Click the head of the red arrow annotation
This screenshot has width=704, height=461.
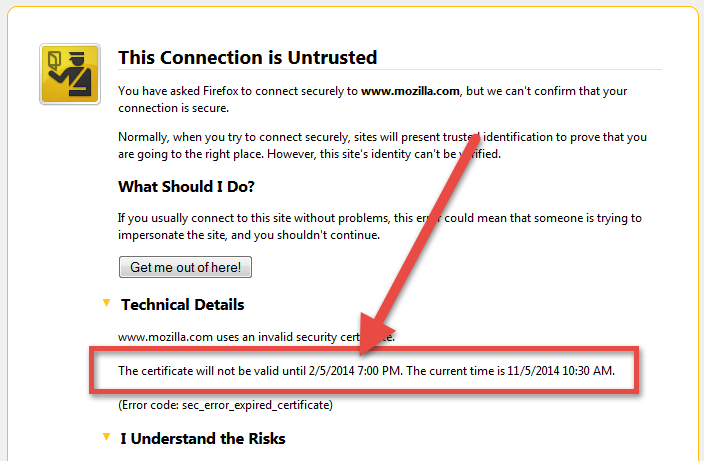click(x=374, y=334)
